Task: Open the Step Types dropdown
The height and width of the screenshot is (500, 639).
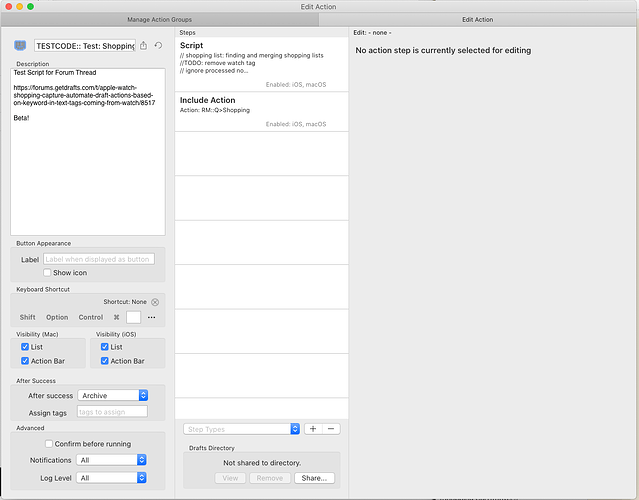Action: tap(242, 429)
